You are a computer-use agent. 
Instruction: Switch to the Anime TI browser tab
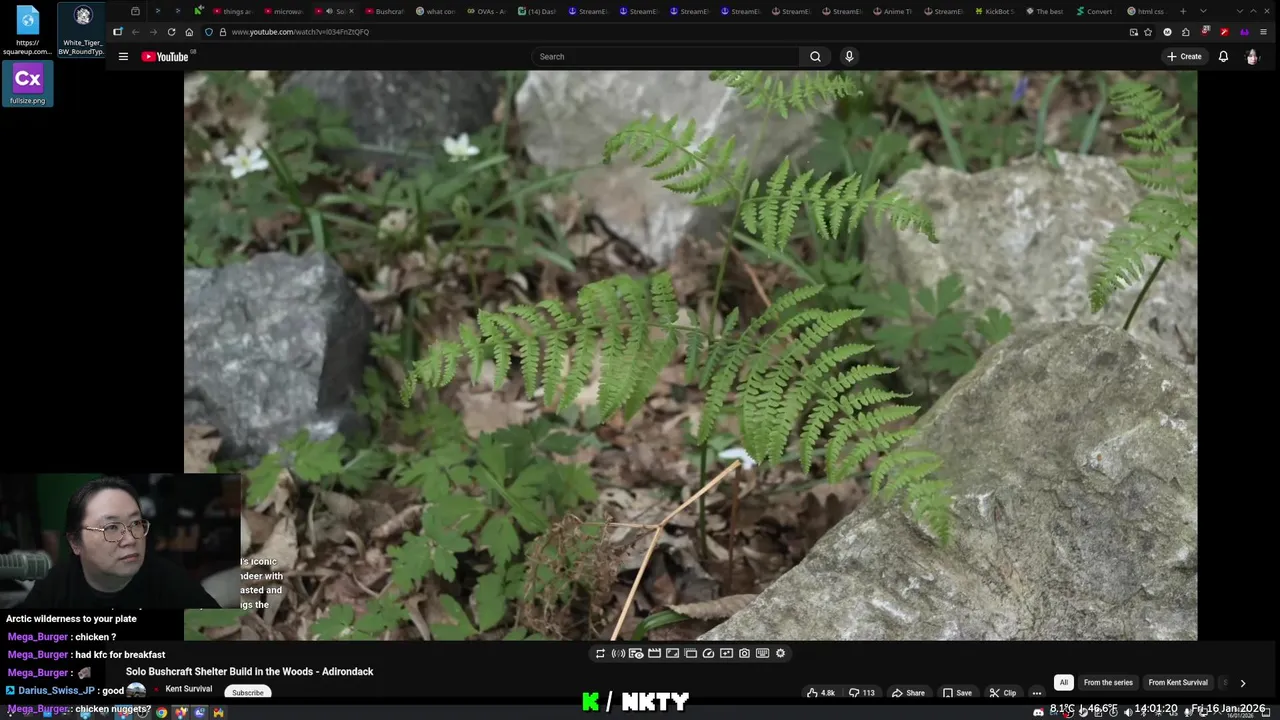pyautogui.click(x=893, y=11)
